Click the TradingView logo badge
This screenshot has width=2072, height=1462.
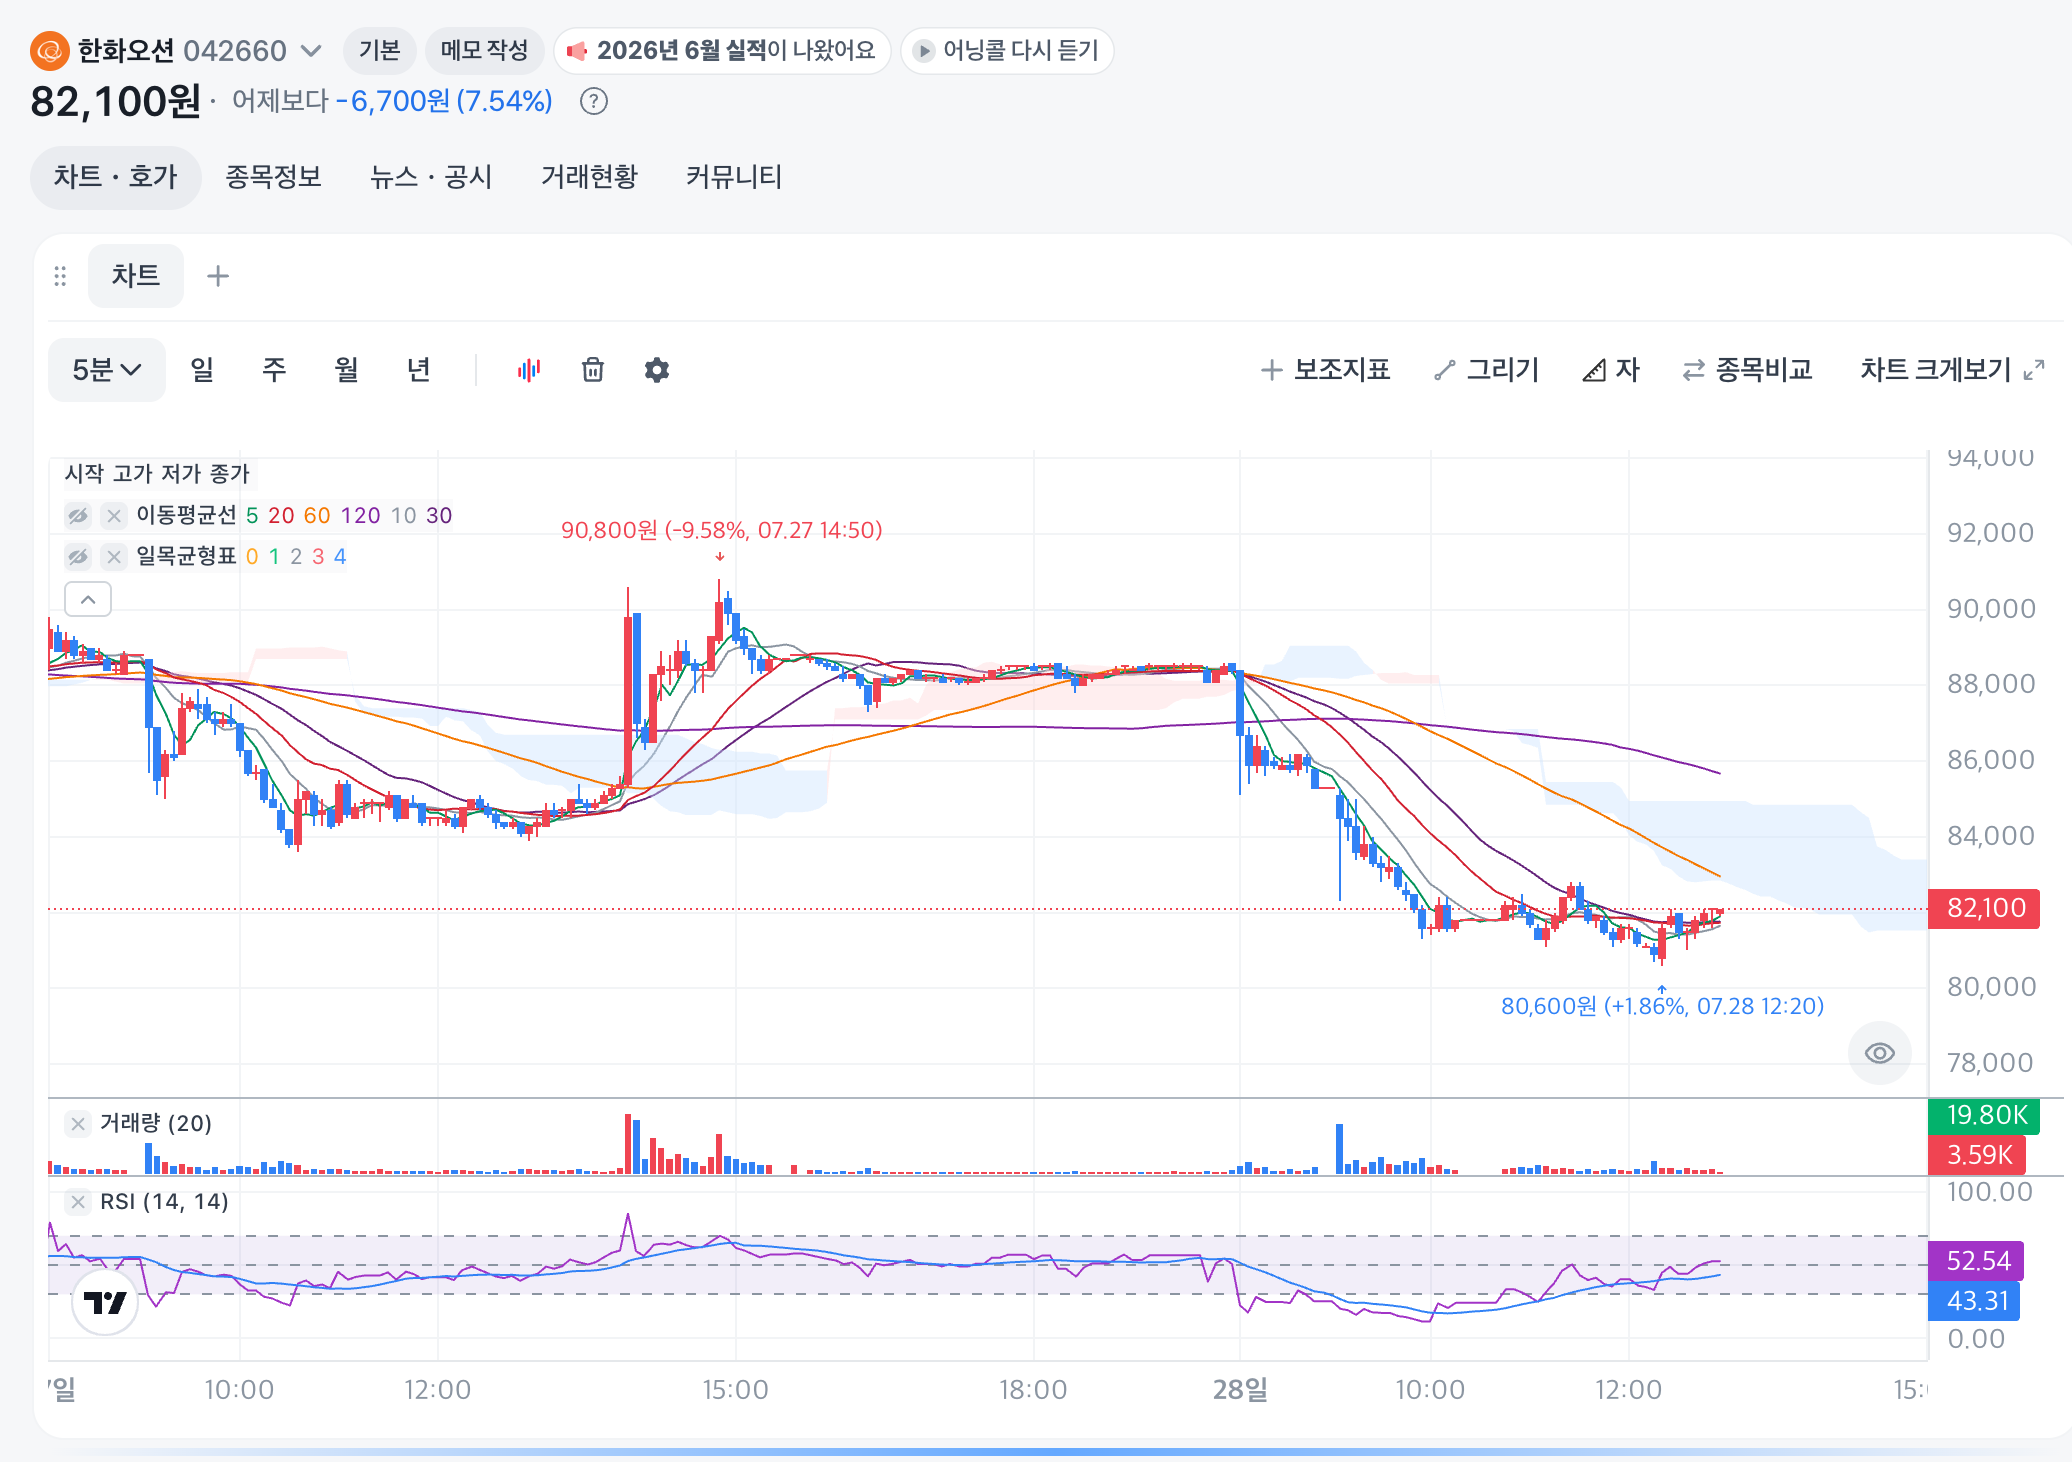pyautogui.click(x=105, y=1302)
